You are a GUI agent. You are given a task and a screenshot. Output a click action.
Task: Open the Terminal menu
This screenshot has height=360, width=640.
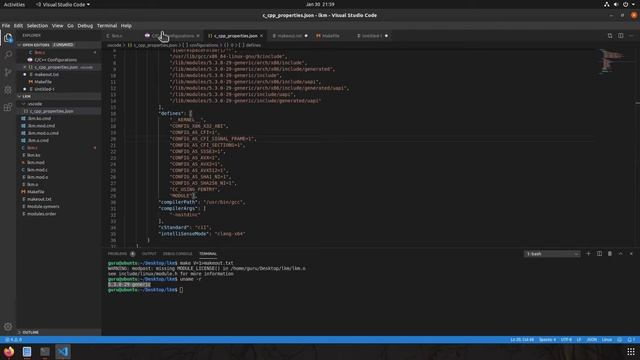point(107,25)
